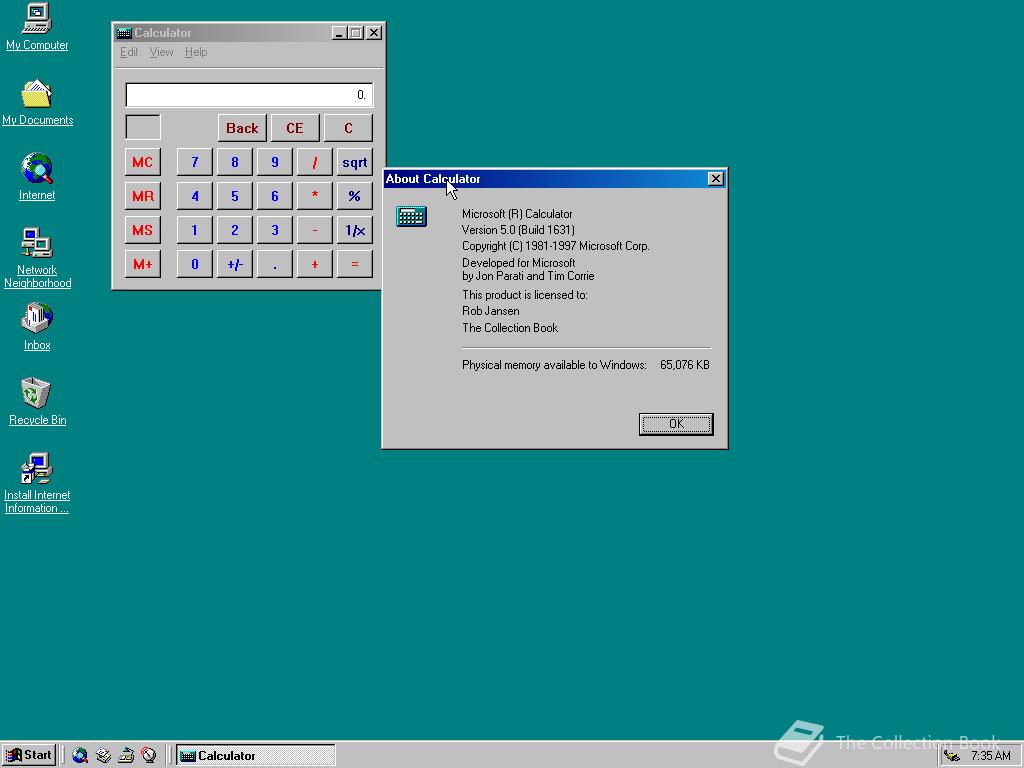The image size is (1024, 768).
Task: Click digit 1 on the calculator
Action: [195, 230]
